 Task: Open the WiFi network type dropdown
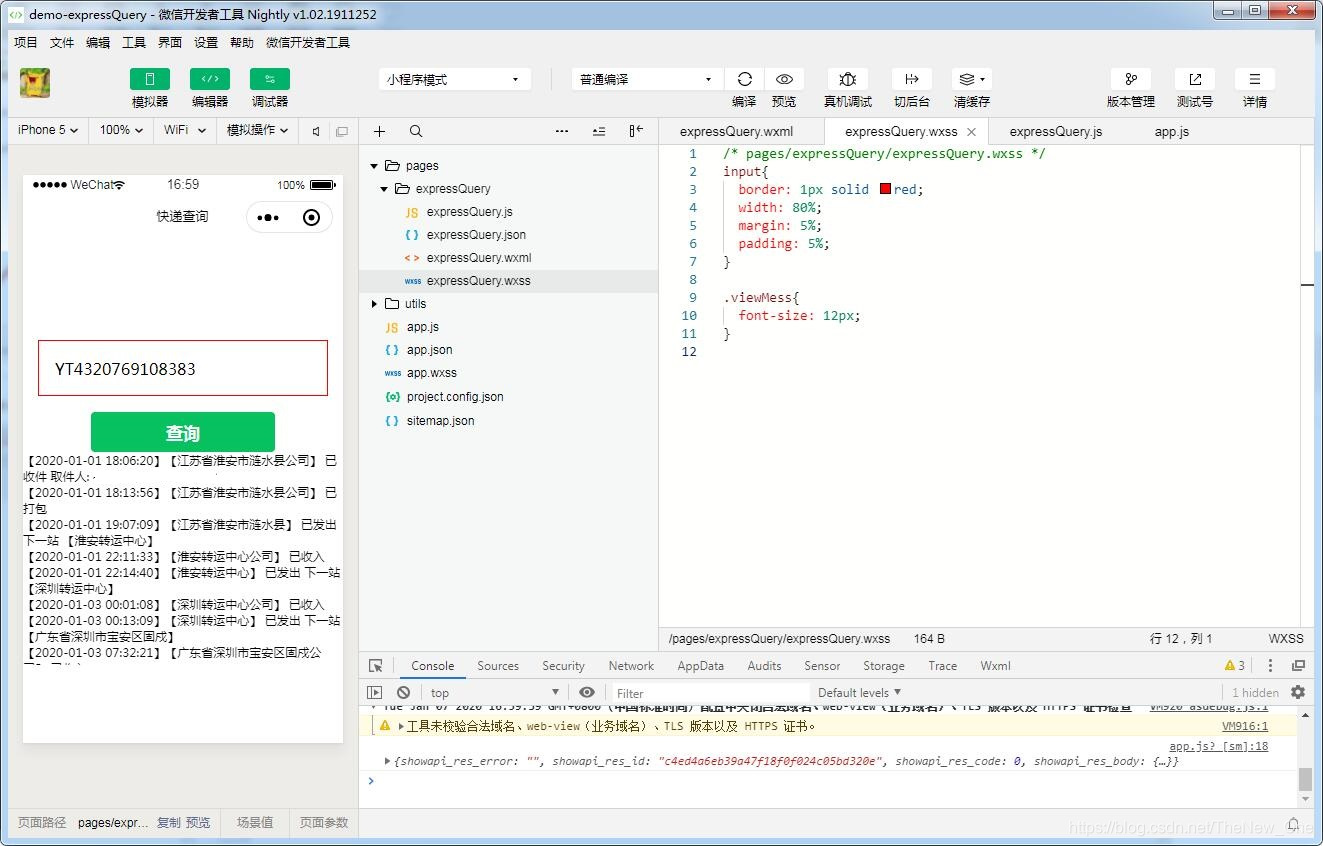click(185, 130)
